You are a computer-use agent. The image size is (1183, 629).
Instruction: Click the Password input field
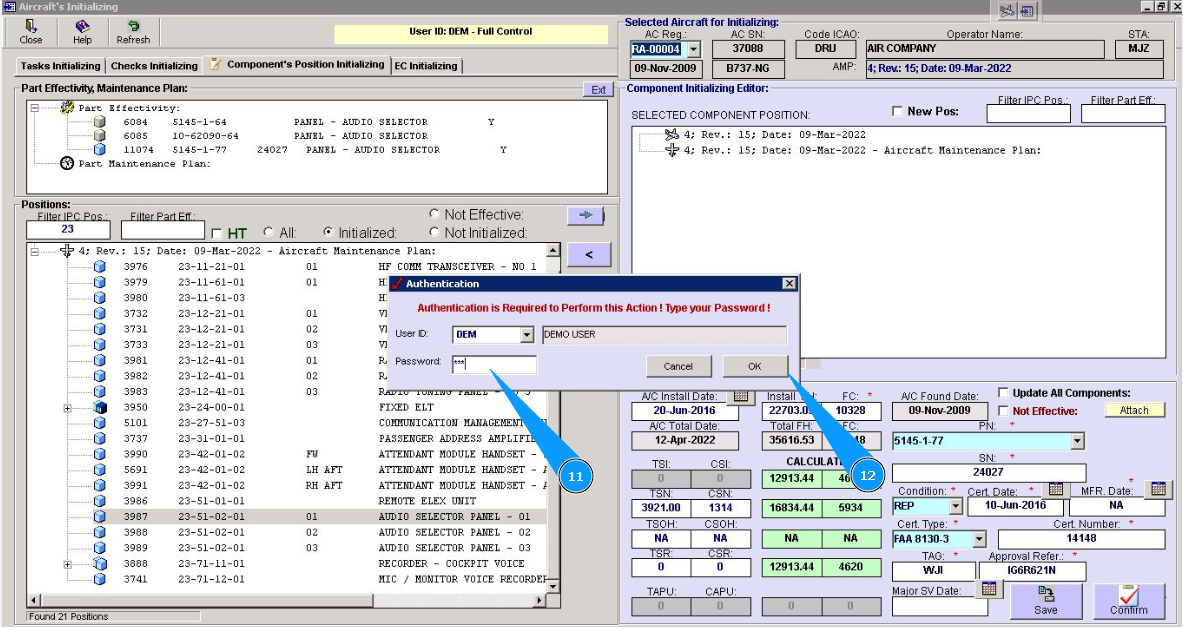494,365
